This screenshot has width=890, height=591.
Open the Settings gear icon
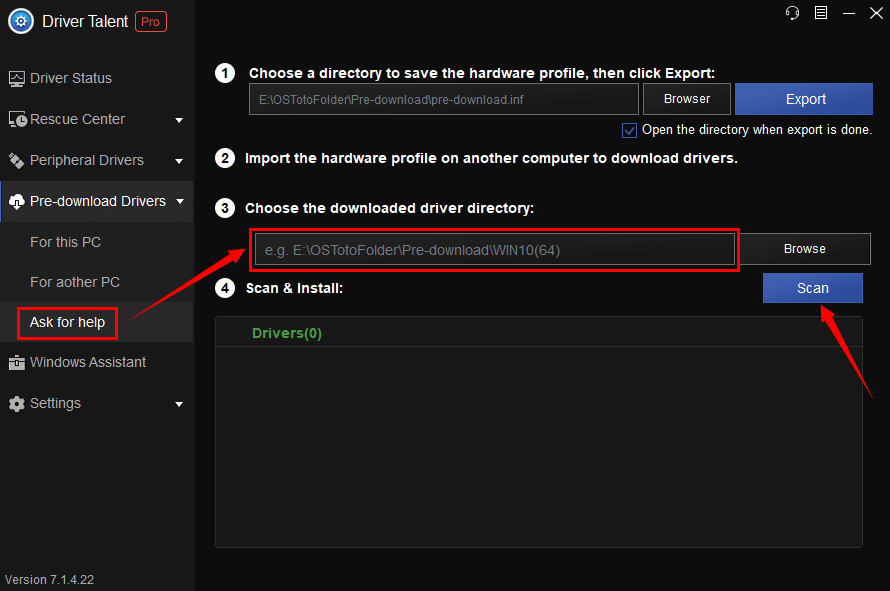[x=18, y=403]
